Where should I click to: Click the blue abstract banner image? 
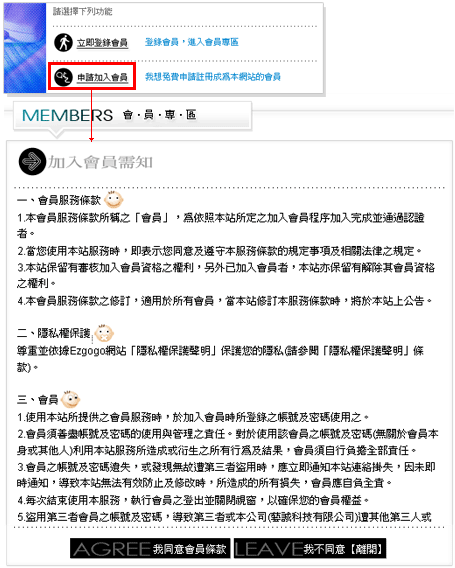point(25,48)
